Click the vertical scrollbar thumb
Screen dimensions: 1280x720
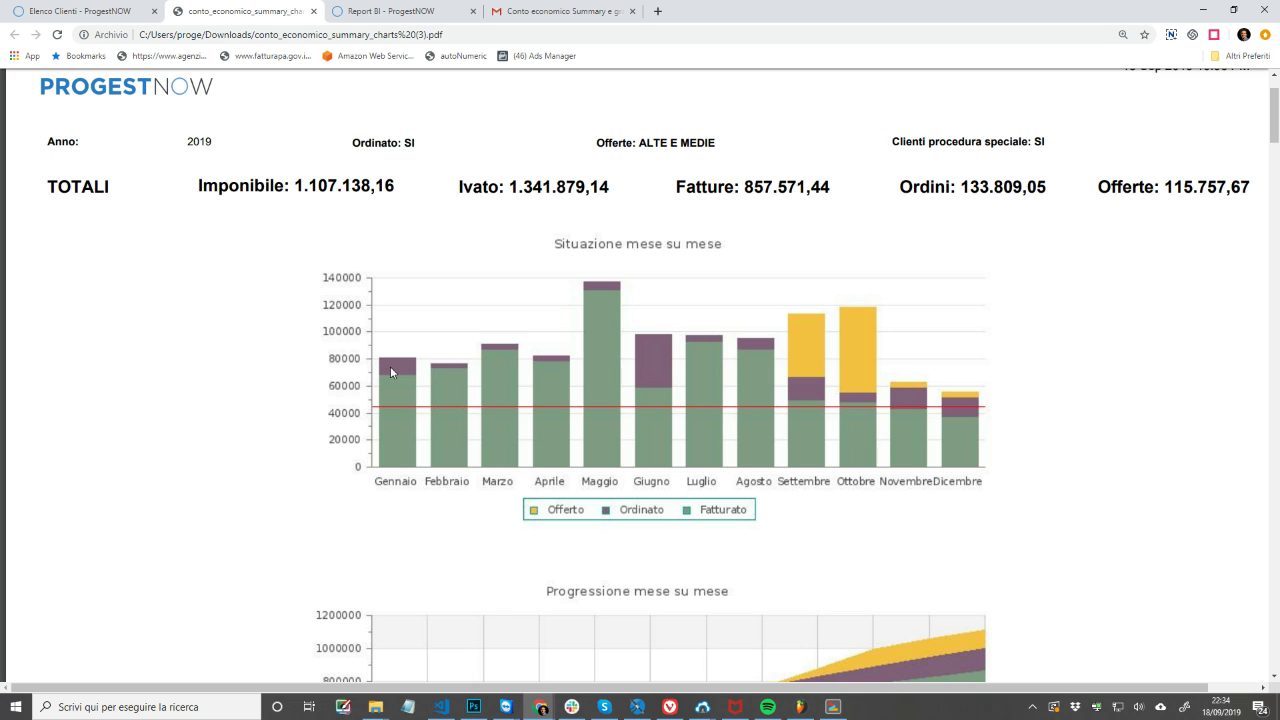(x=1274, y=115)
